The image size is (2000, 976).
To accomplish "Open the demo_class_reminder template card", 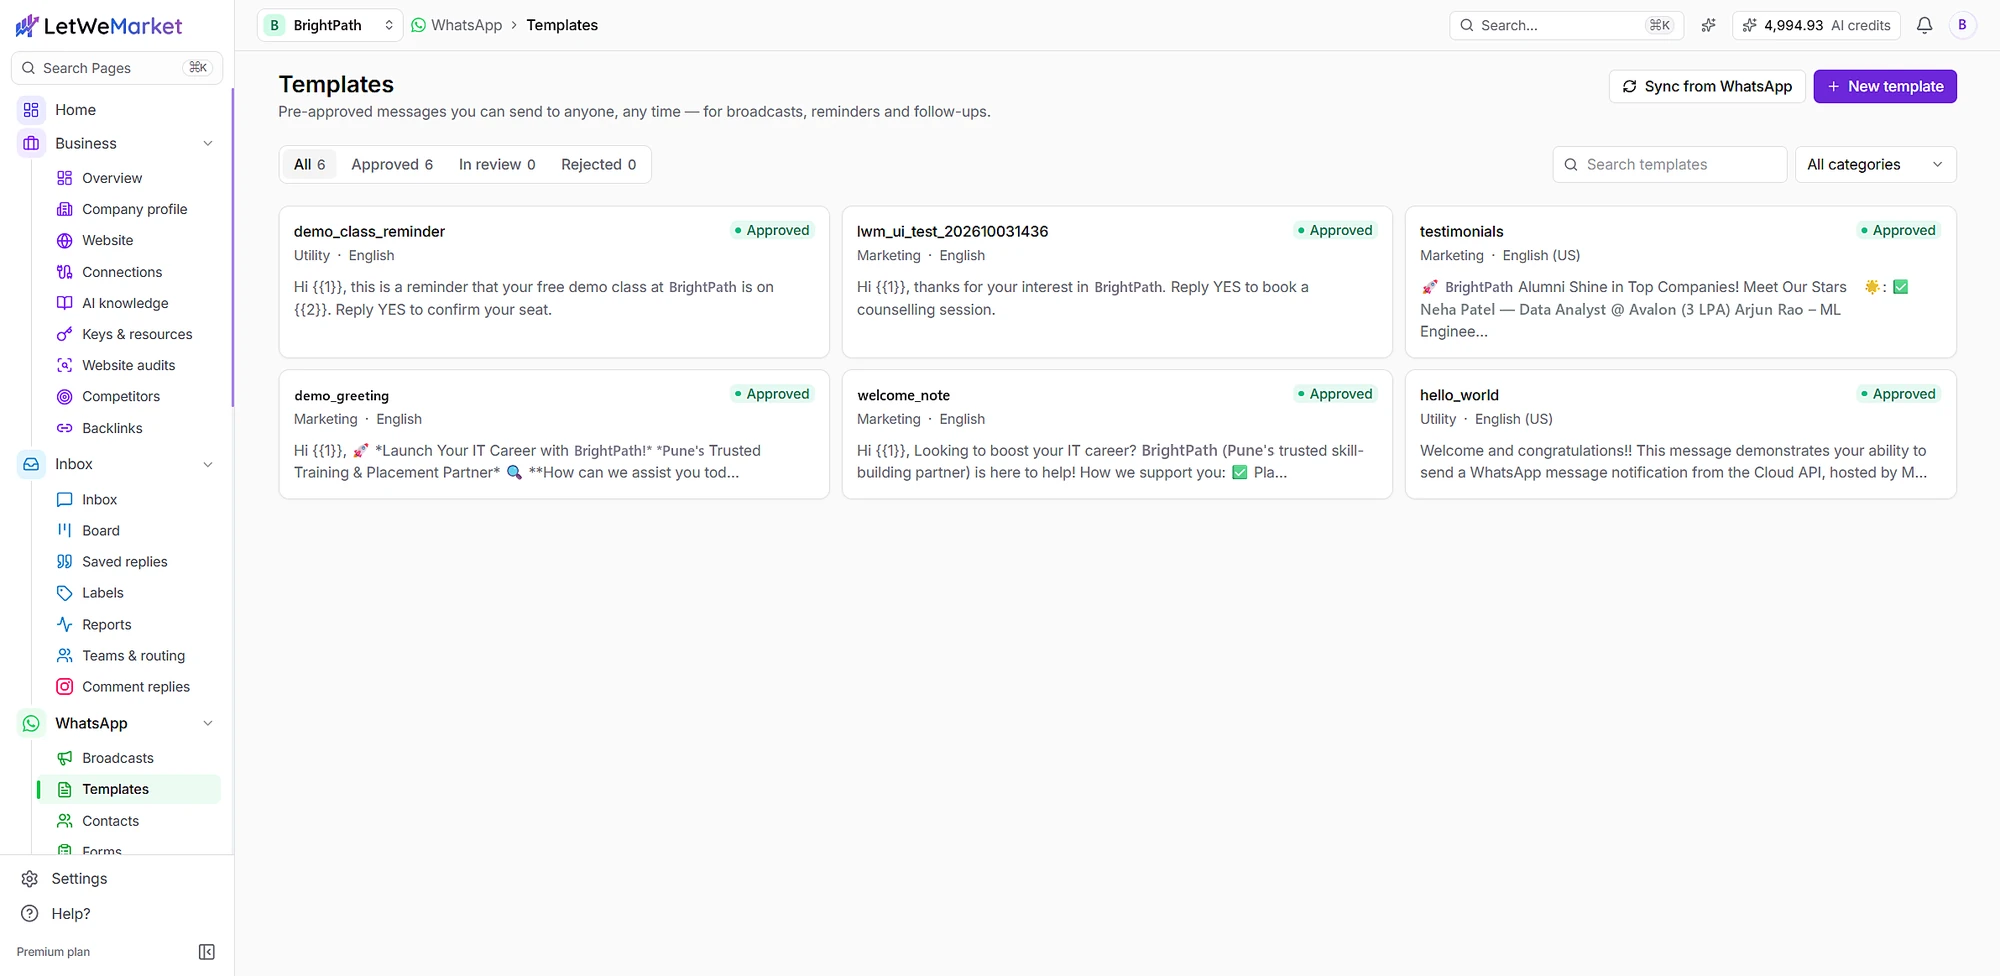I will (554, 282).
